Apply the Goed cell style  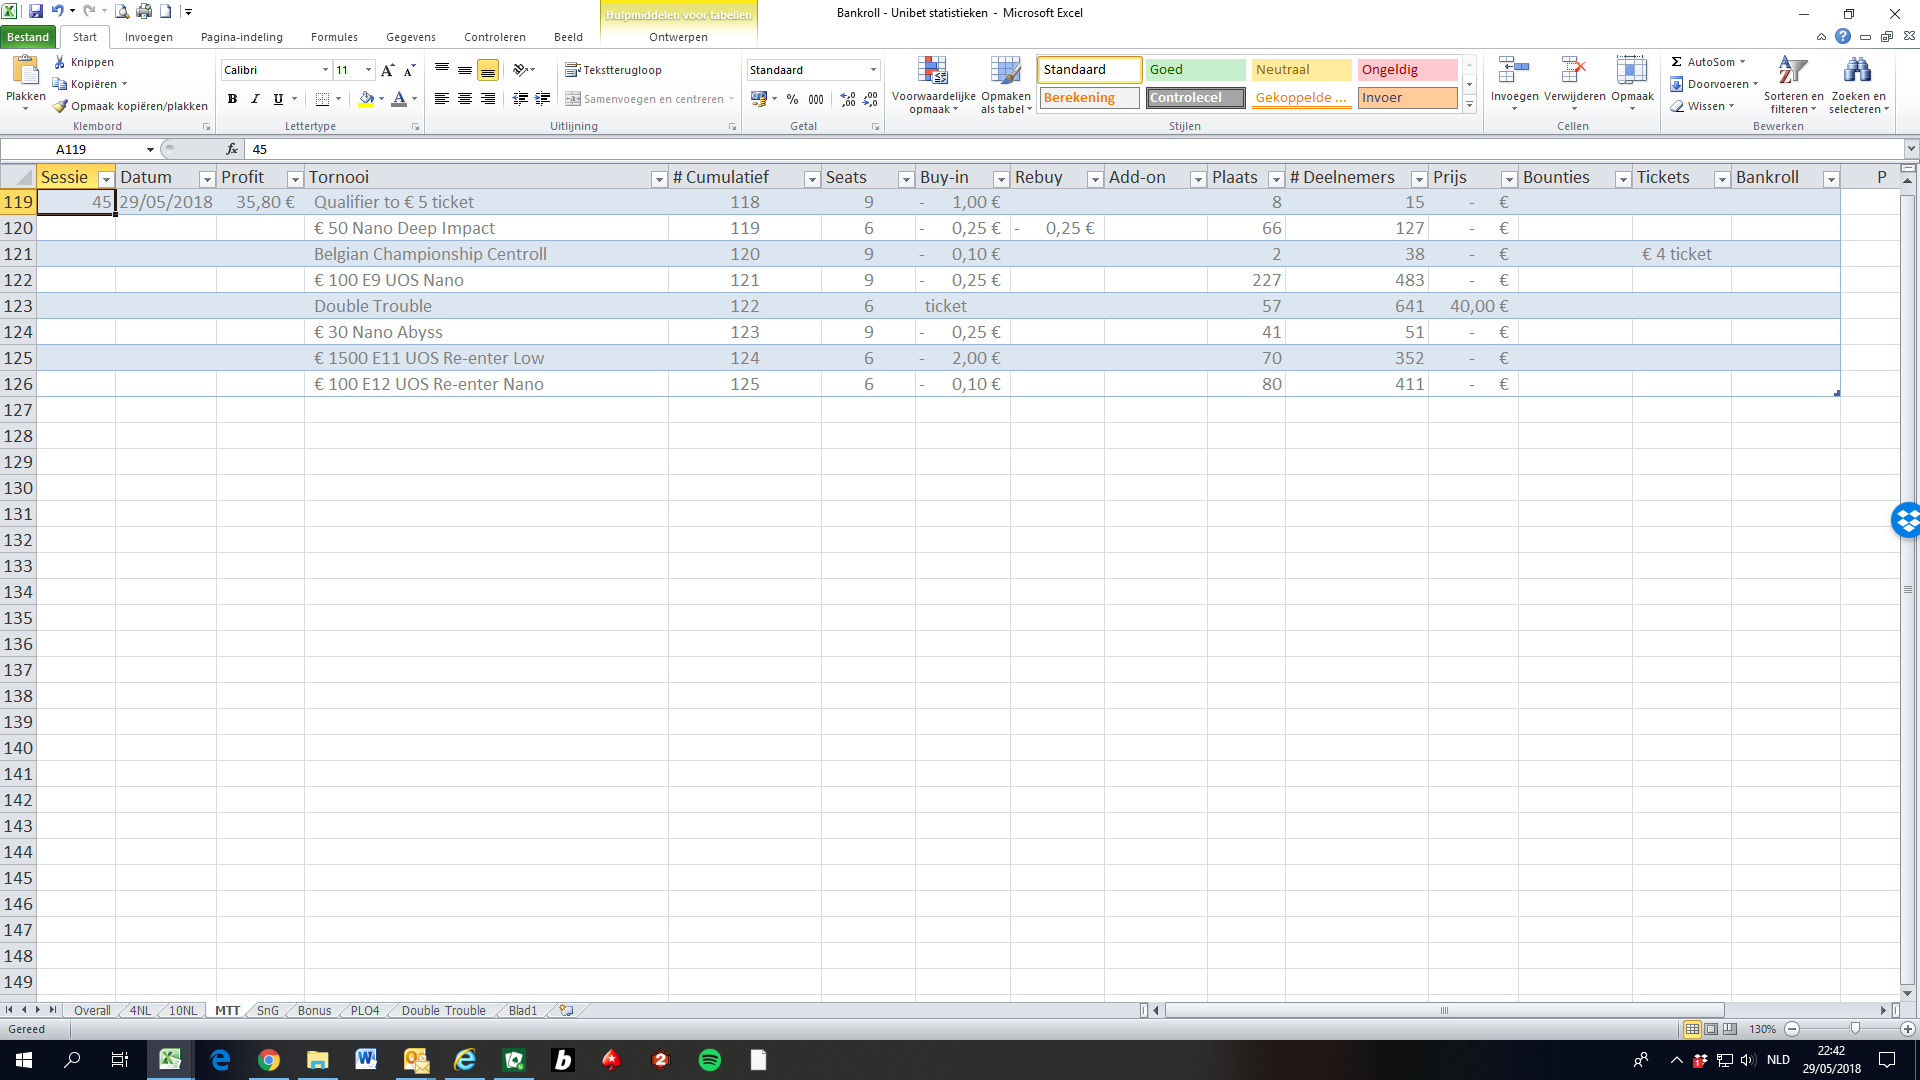point(1195,70)
